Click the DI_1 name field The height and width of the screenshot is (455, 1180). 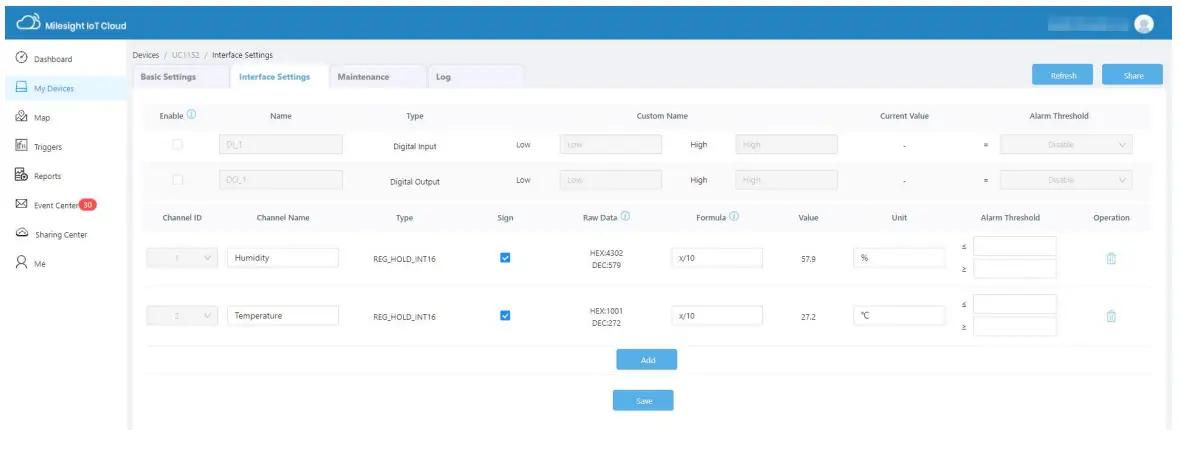(280, 144)
